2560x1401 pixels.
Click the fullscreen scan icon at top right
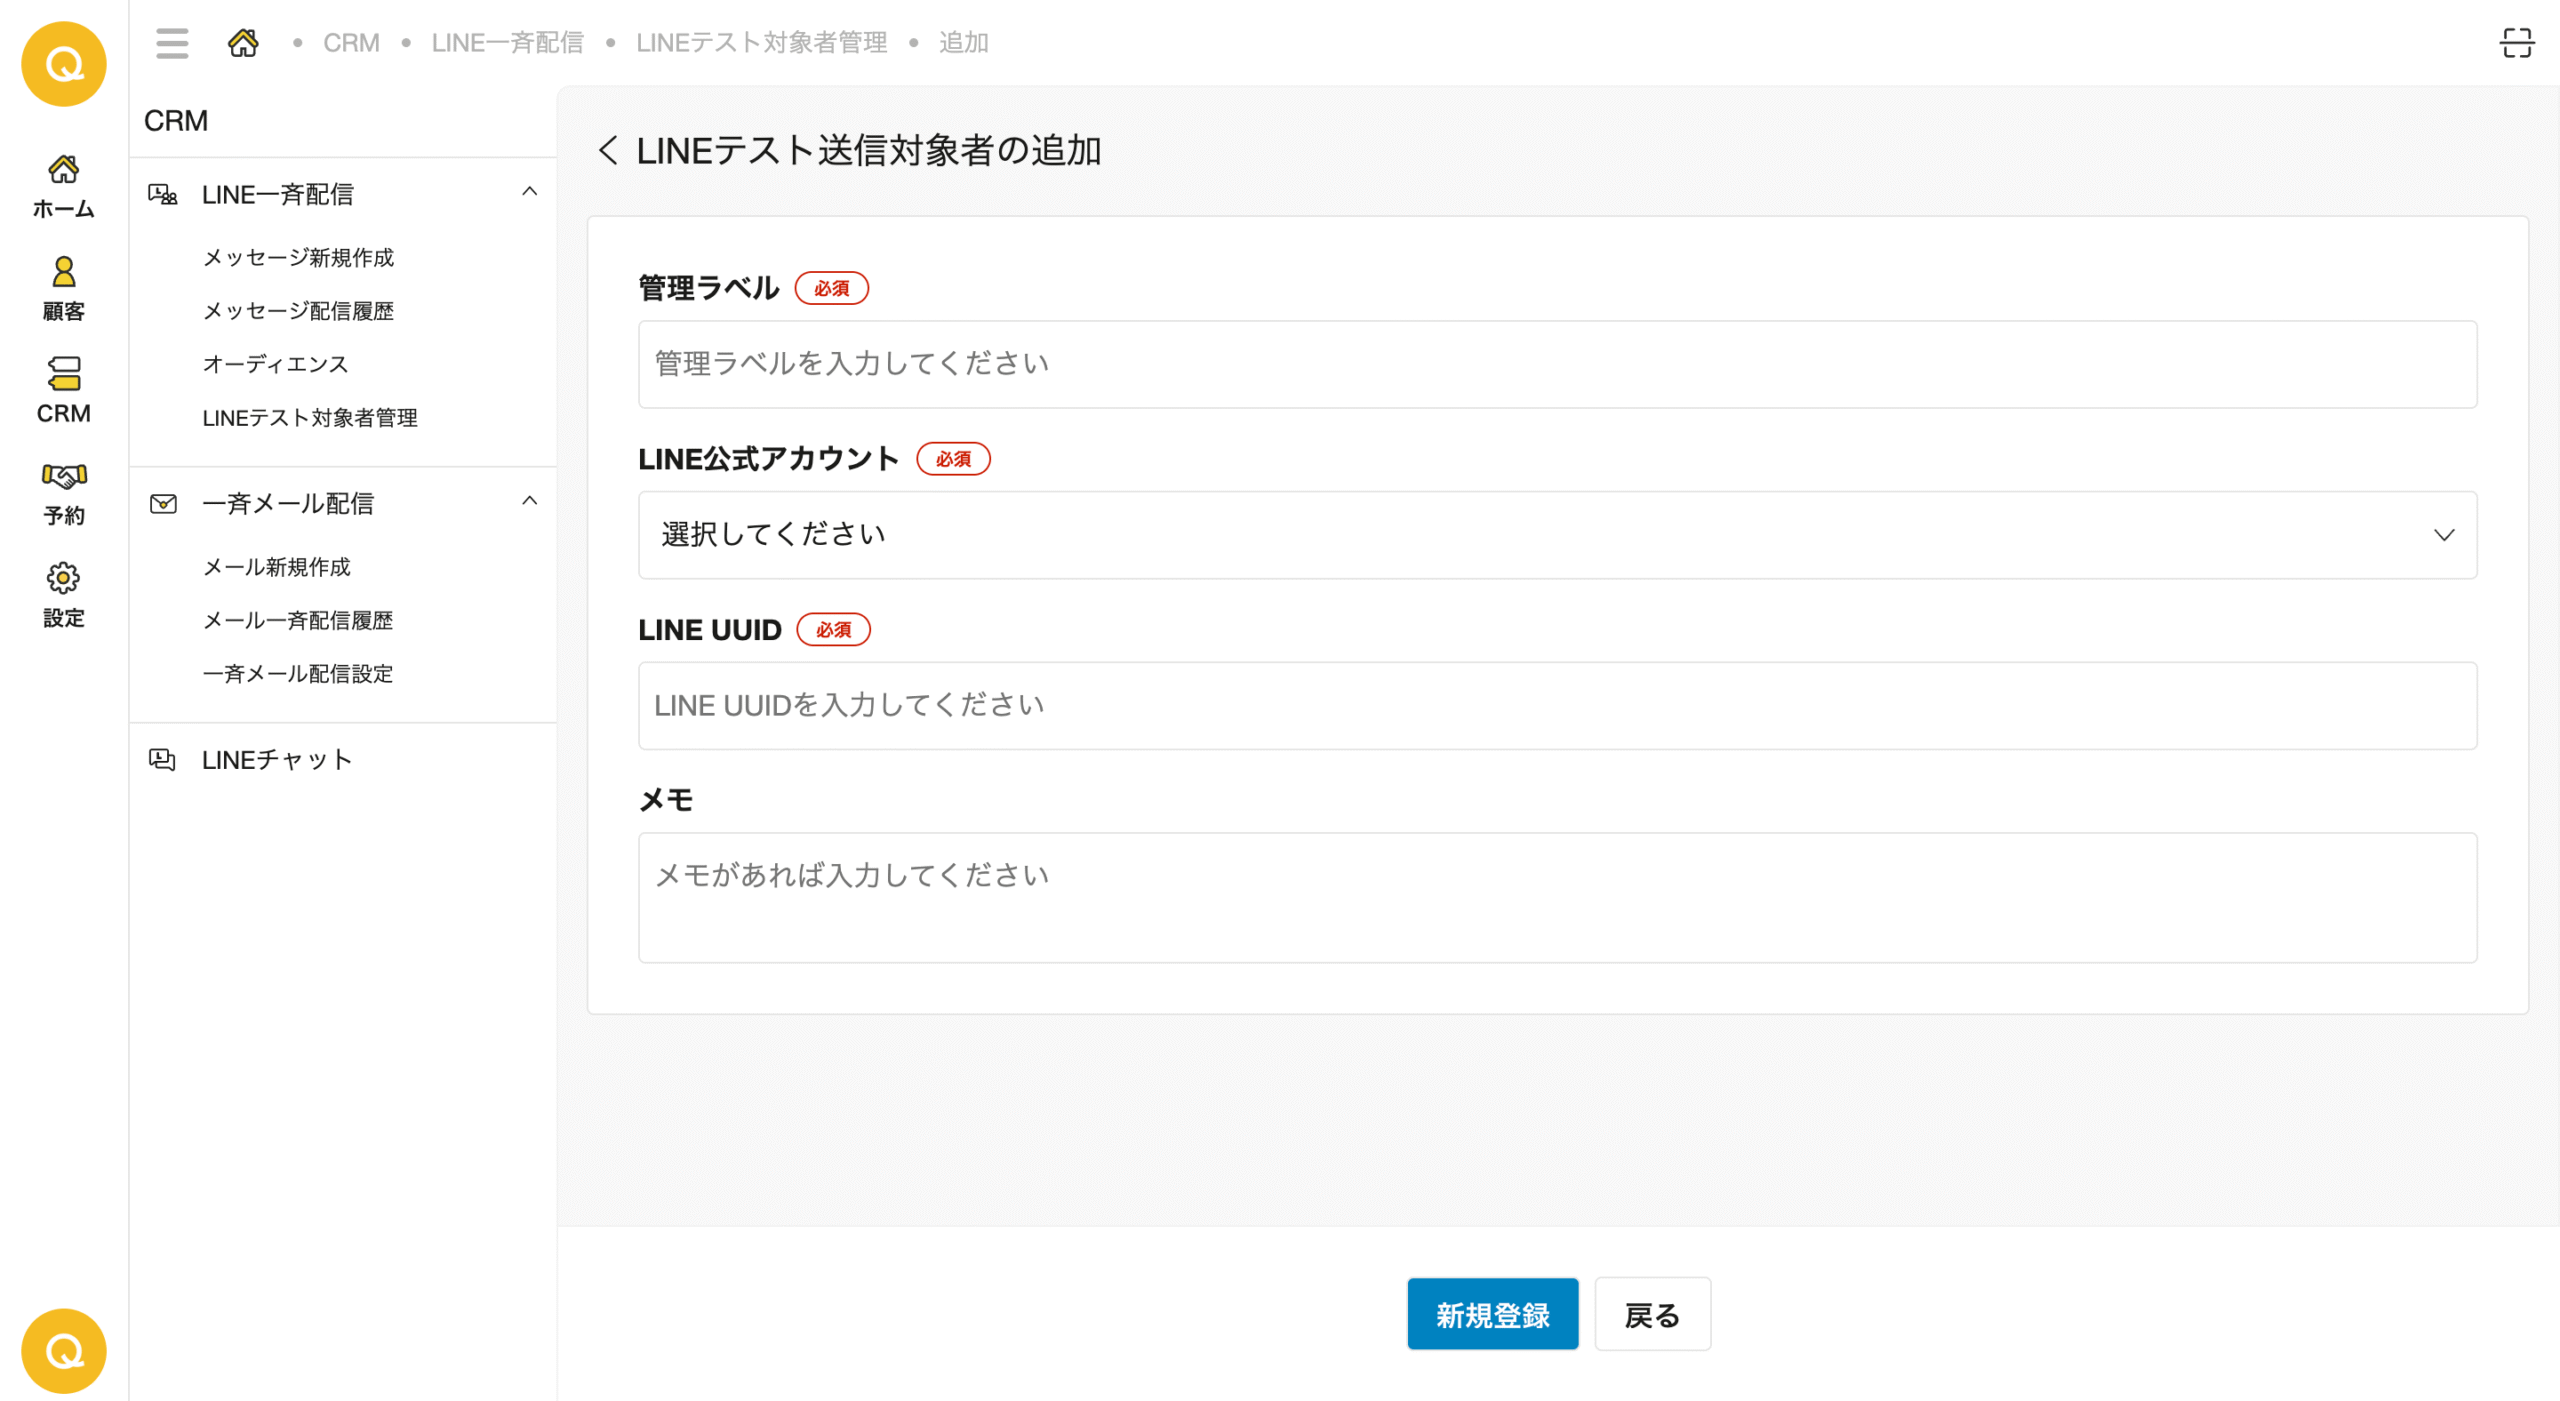[x=2516, y=43]
